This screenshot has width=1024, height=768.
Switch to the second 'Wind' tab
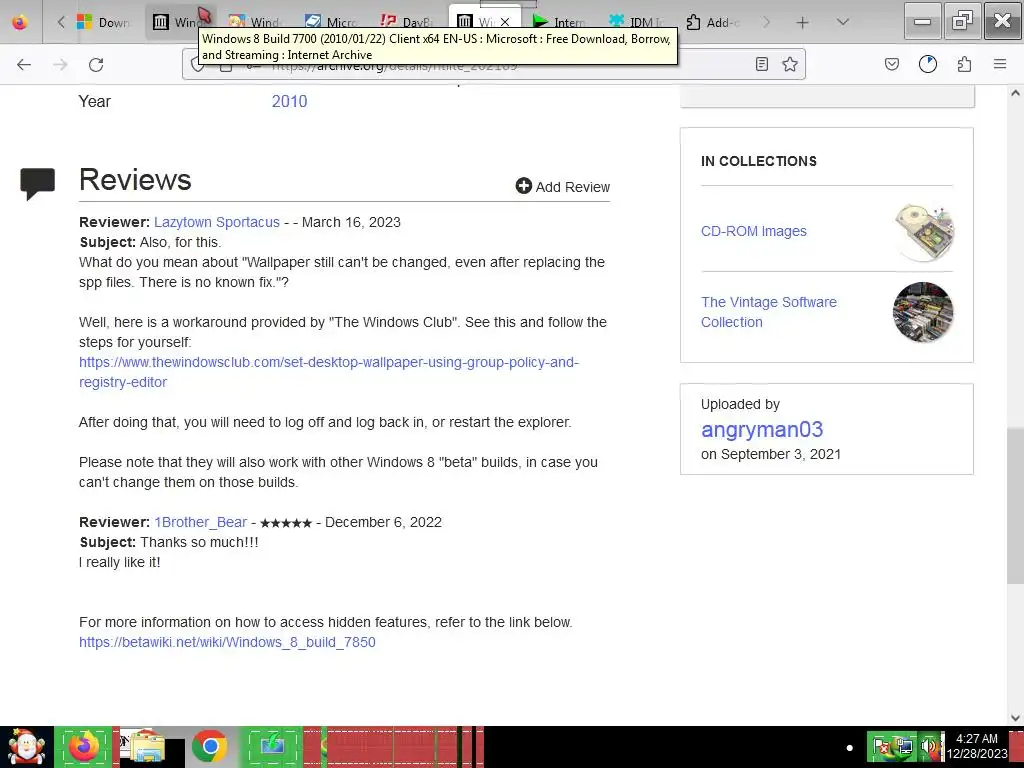point(255,22)
